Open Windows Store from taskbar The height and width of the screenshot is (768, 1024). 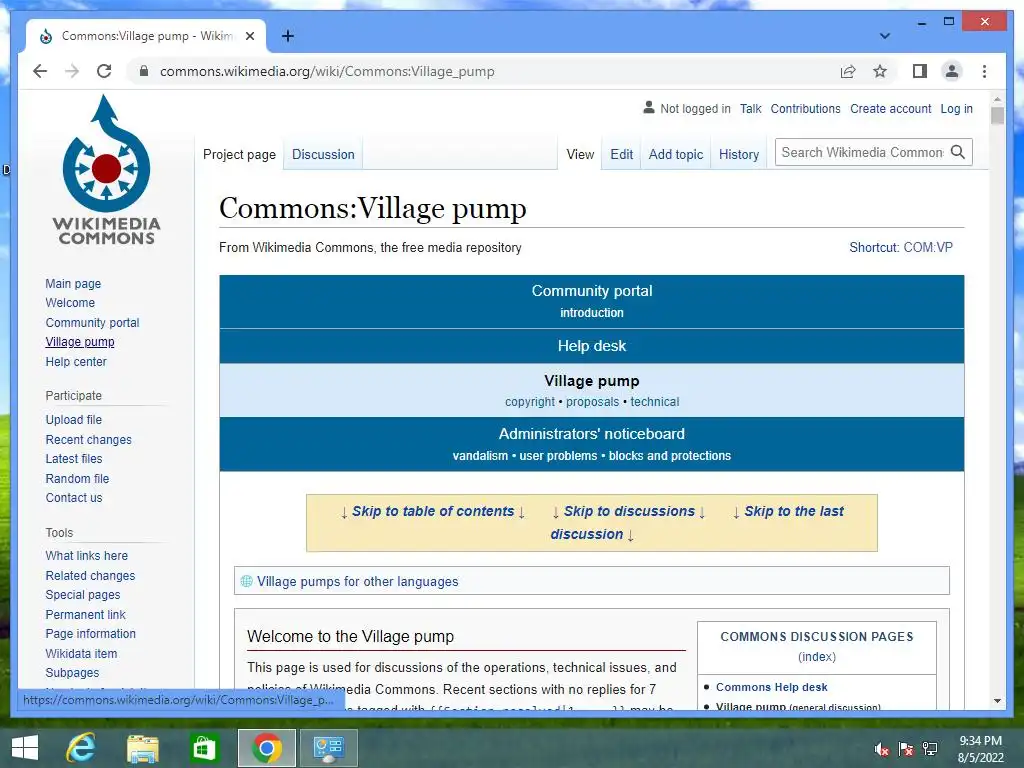click(204, 748)
